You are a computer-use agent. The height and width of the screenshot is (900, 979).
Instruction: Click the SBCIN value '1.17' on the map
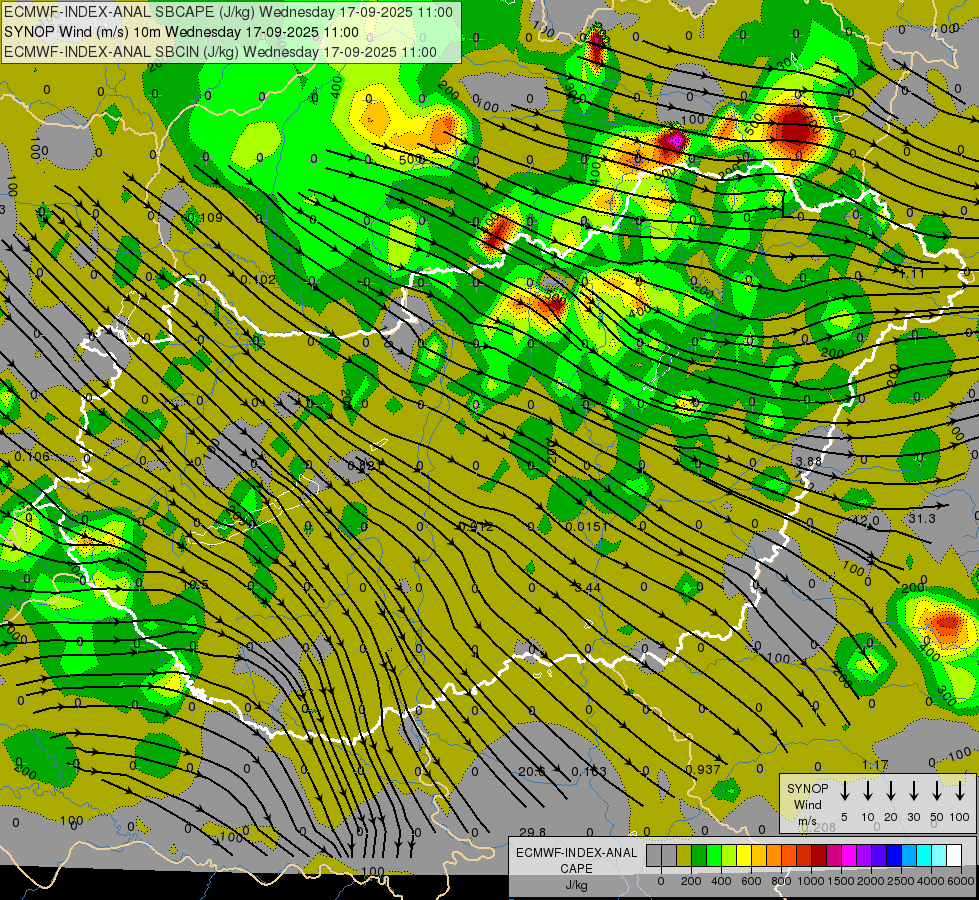click(x=875, y=764)
